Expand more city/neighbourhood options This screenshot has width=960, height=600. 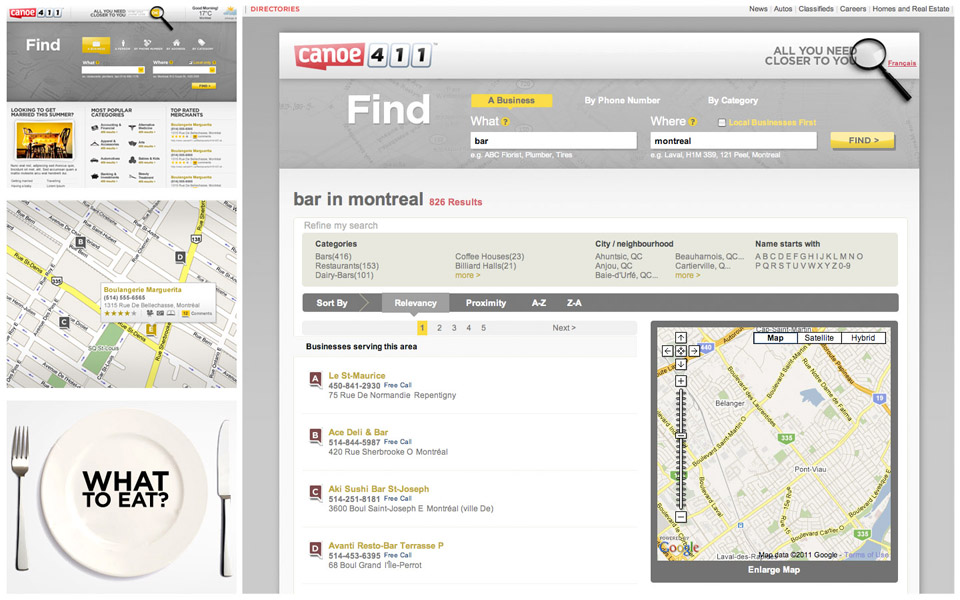(x=687, y=275)
